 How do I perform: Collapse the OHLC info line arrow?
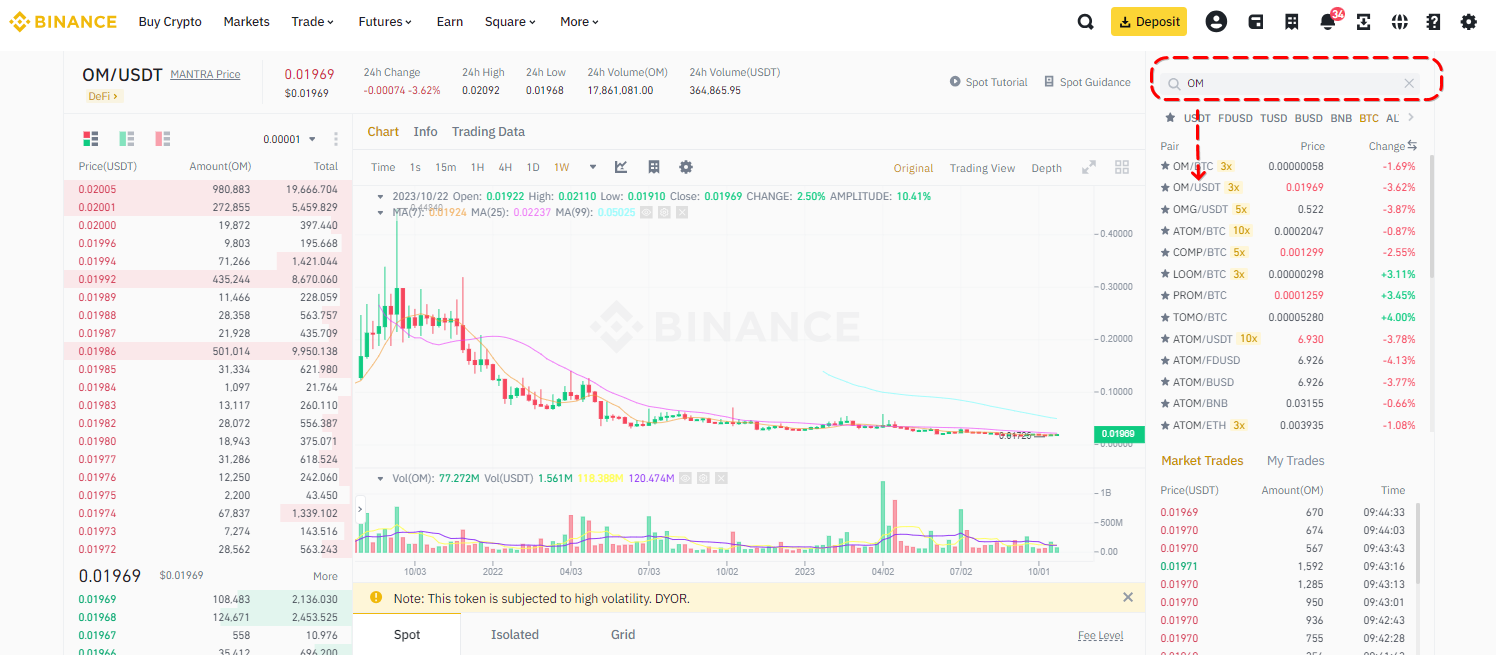pos(380,196)
